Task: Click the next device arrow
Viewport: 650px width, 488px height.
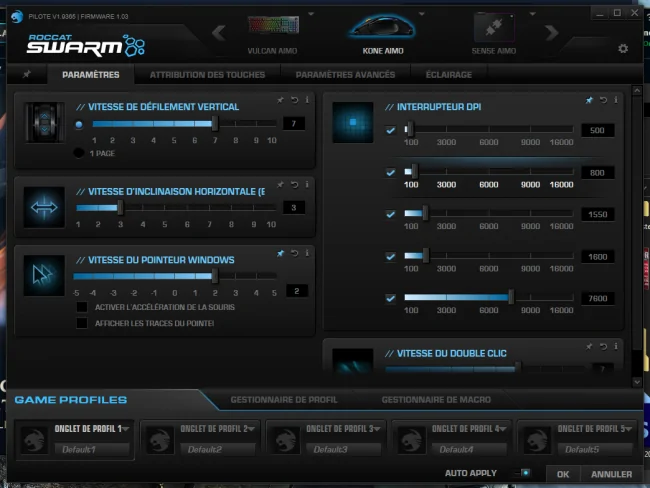Action: [551, 32]
